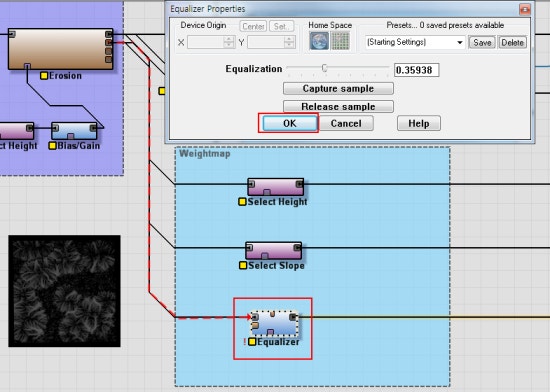Click the Device Origin Y spinner arrows
The height and width of the screenshot is (392, 550).
[x=289, y=42]
